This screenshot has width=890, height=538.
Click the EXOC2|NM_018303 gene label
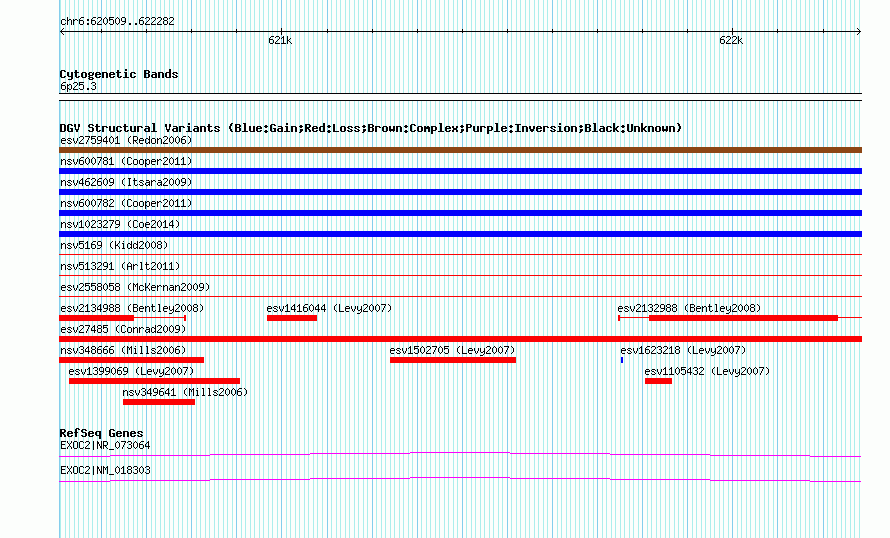105,470
